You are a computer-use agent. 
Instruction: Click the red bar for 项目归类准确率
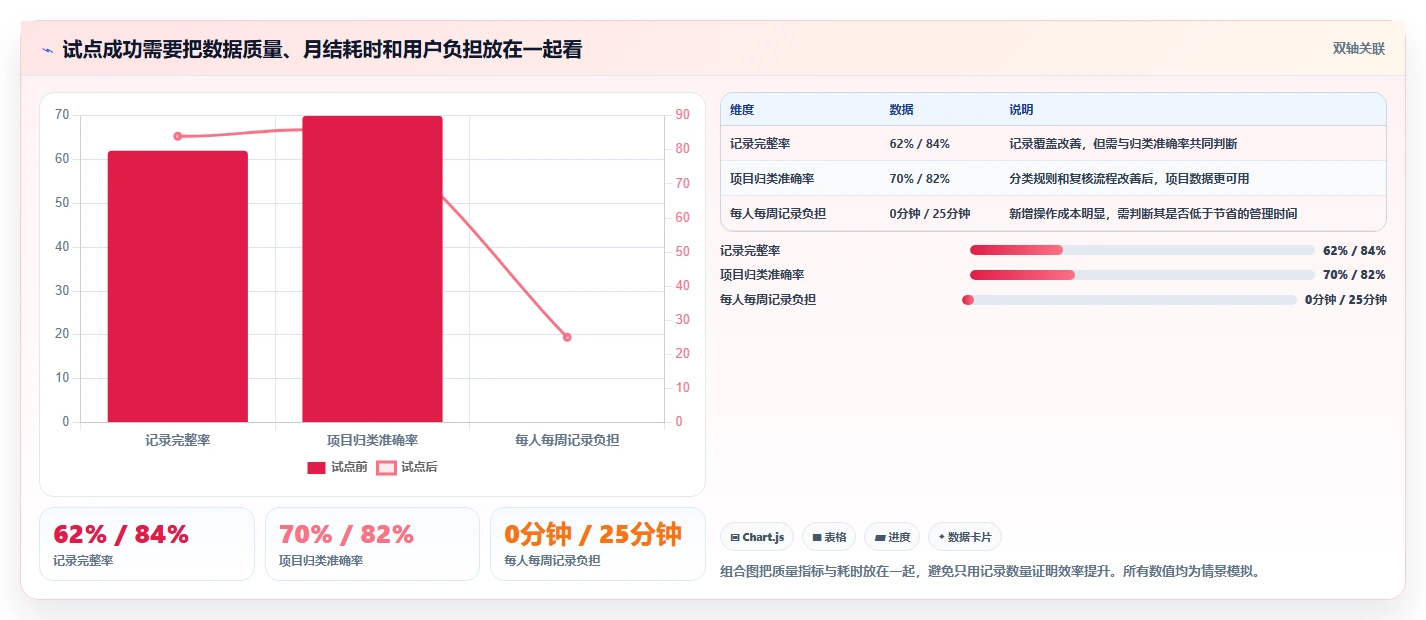point(372,269)
